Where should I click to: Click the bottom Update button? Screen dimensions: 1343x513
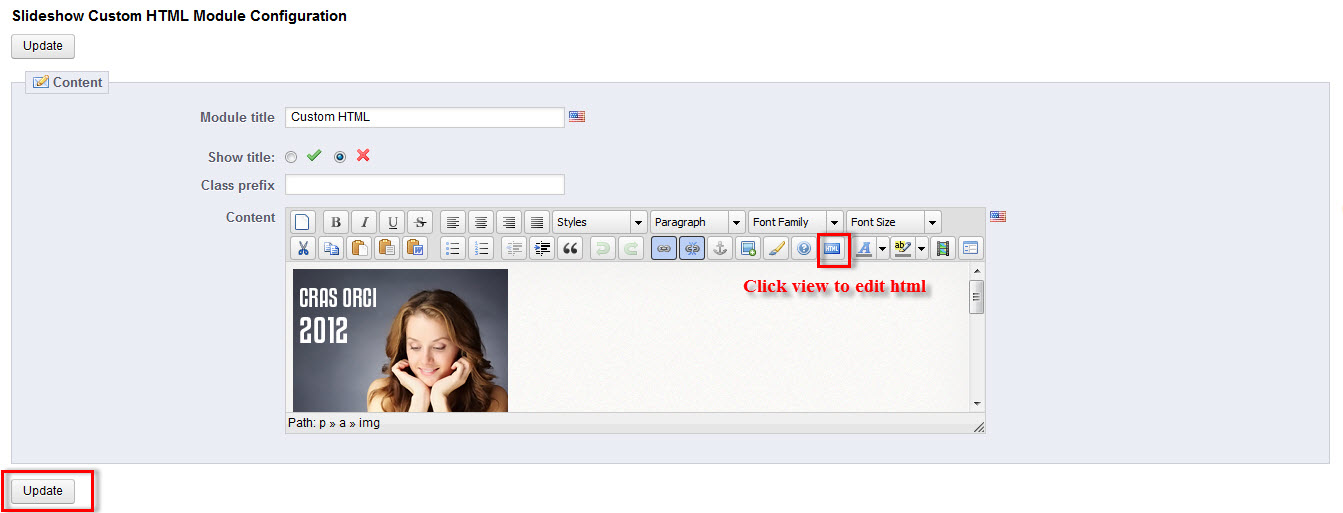pyautogui.click(x=43, y=491)
